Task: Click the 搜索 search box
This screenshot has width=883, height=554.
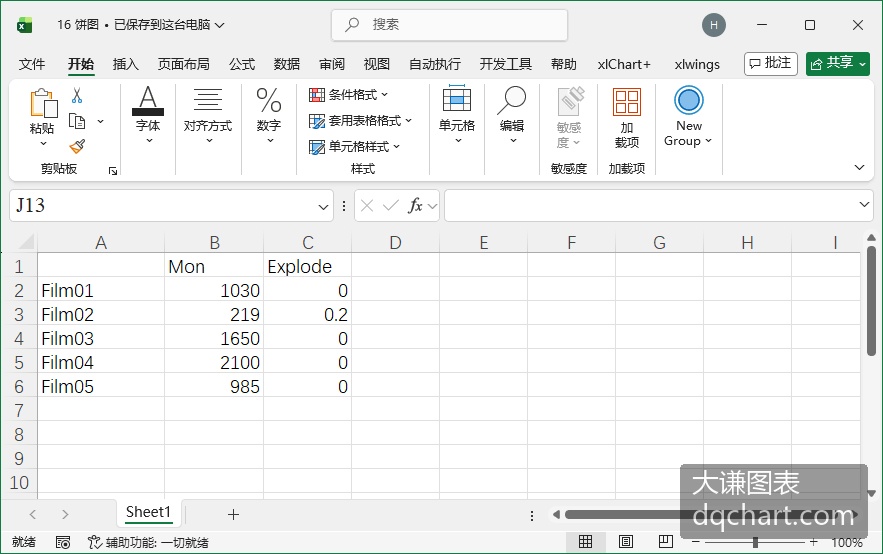Action: pyautogui.click(x=449, y=25)
